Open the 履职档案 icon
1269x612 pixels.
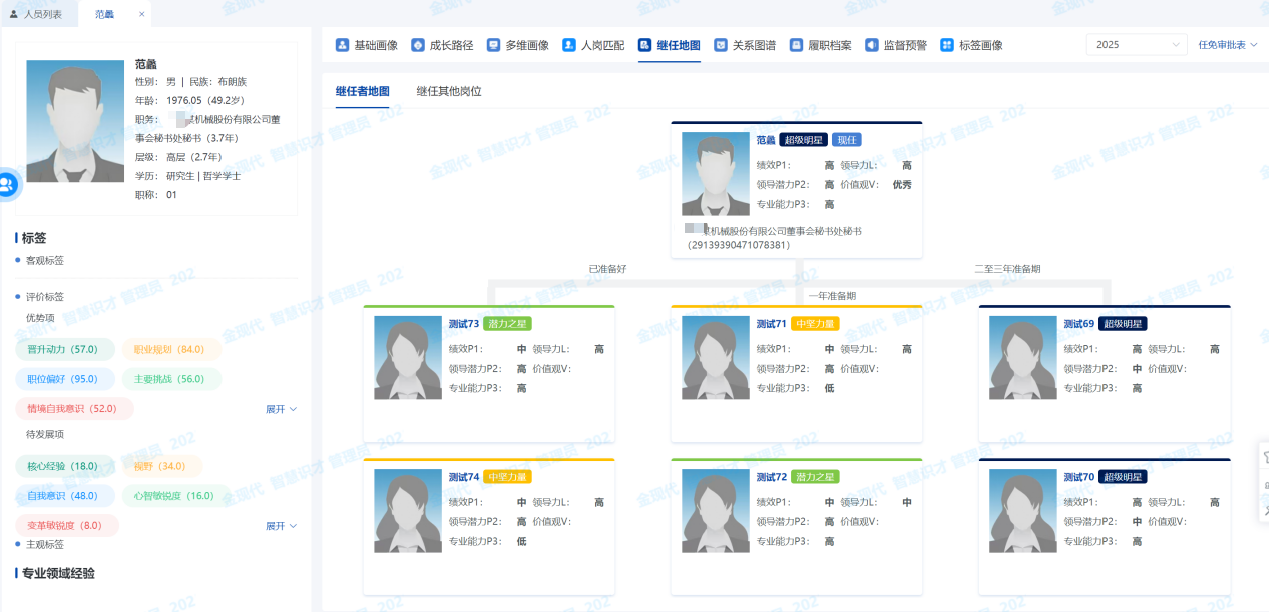[x=796, y=45]
